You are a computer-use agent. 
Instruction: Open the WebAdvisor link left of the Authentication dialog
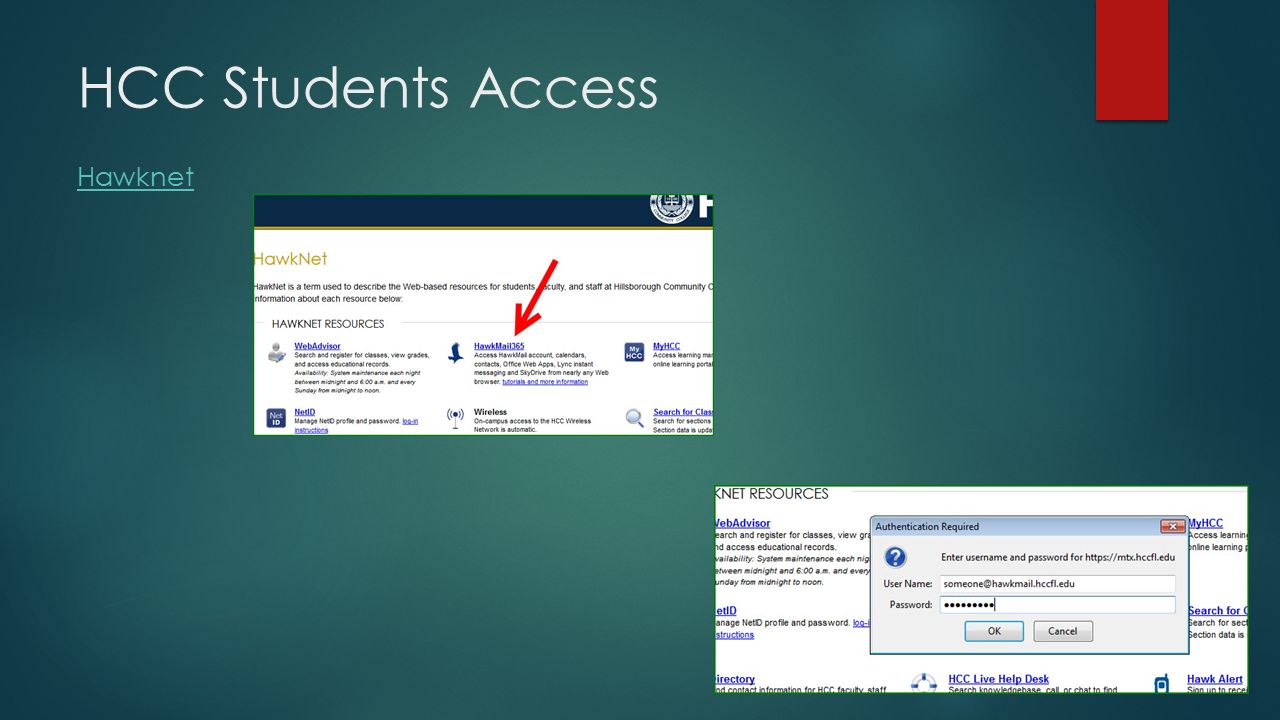coord(743,524)
